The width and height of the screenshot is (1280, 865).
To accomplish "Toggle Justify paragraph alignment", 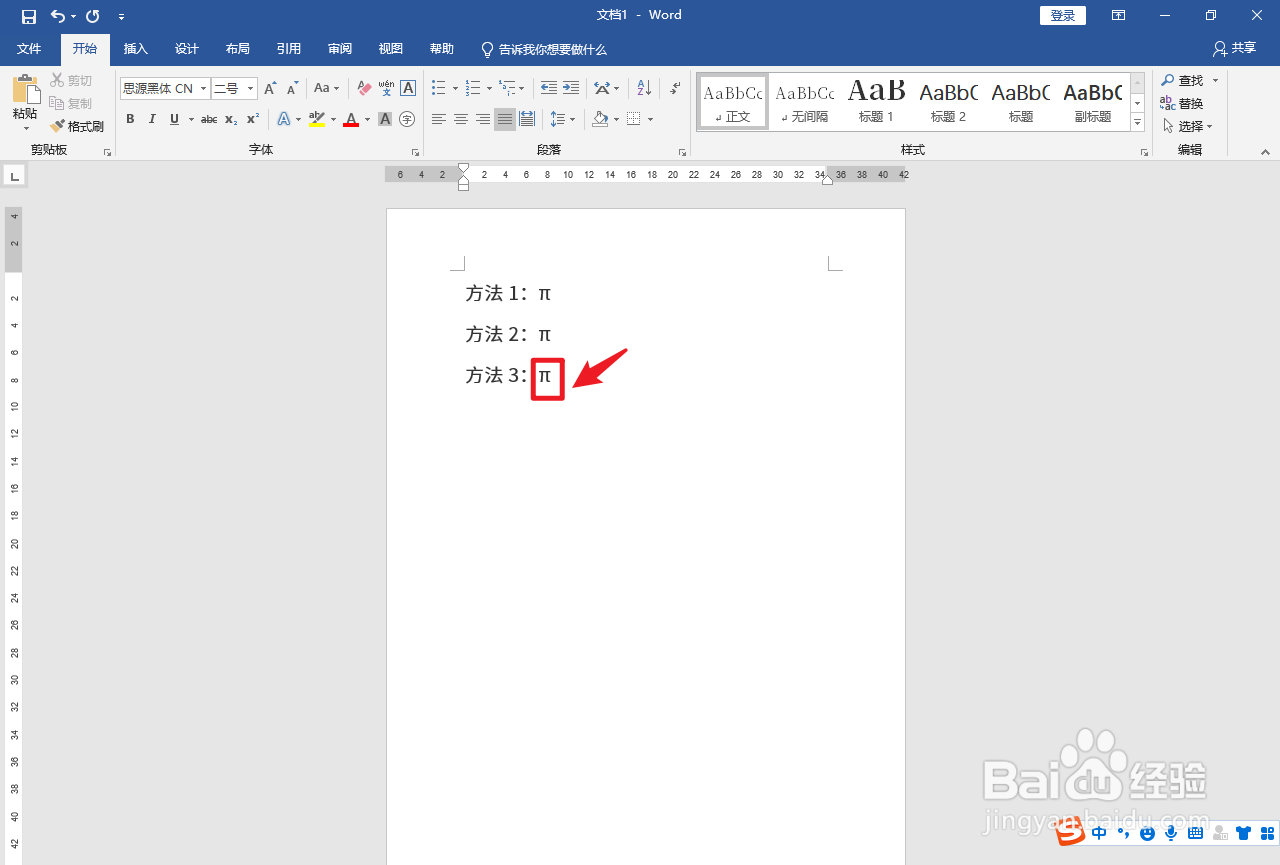I will coord(505,119).
